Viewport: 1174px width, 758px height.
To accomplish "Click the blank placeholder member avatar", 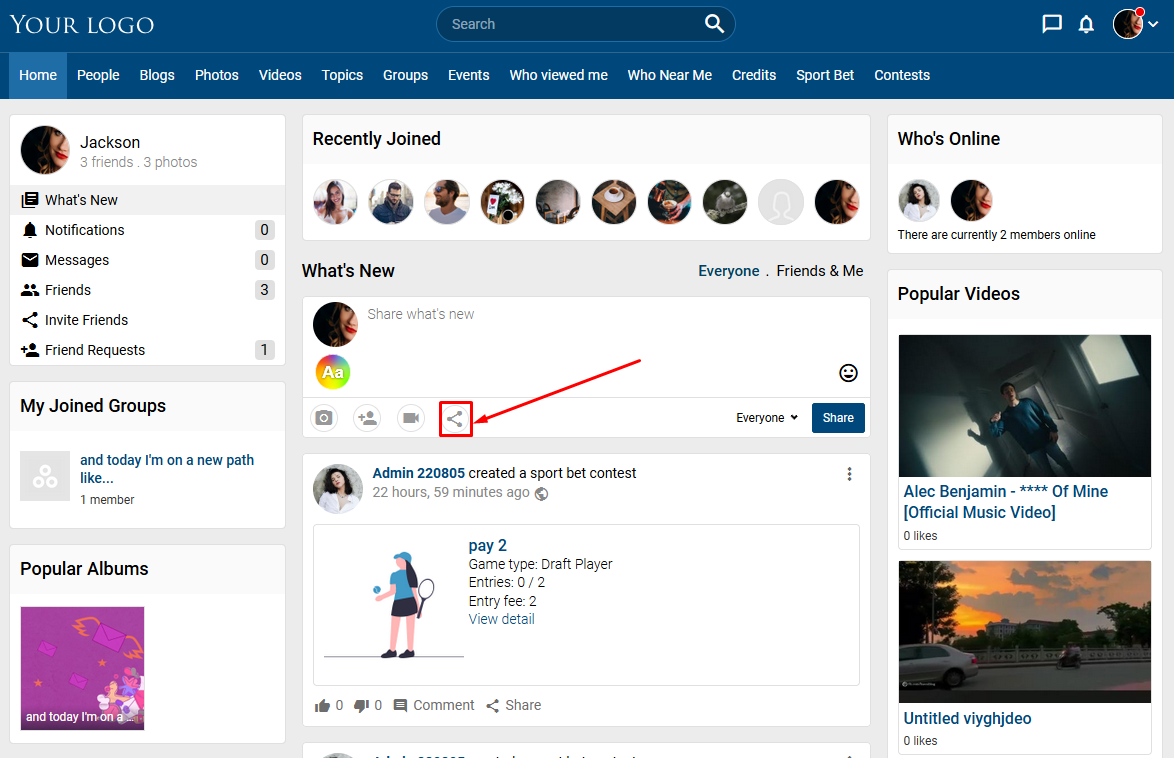I will [781, 202].
